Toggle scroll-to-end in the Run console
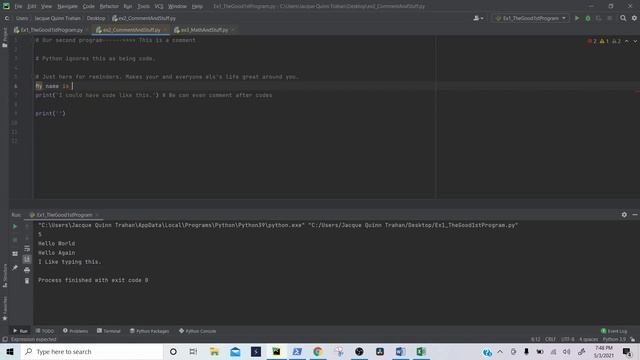This screenshot has width=640, height=360. pos(27,259)
